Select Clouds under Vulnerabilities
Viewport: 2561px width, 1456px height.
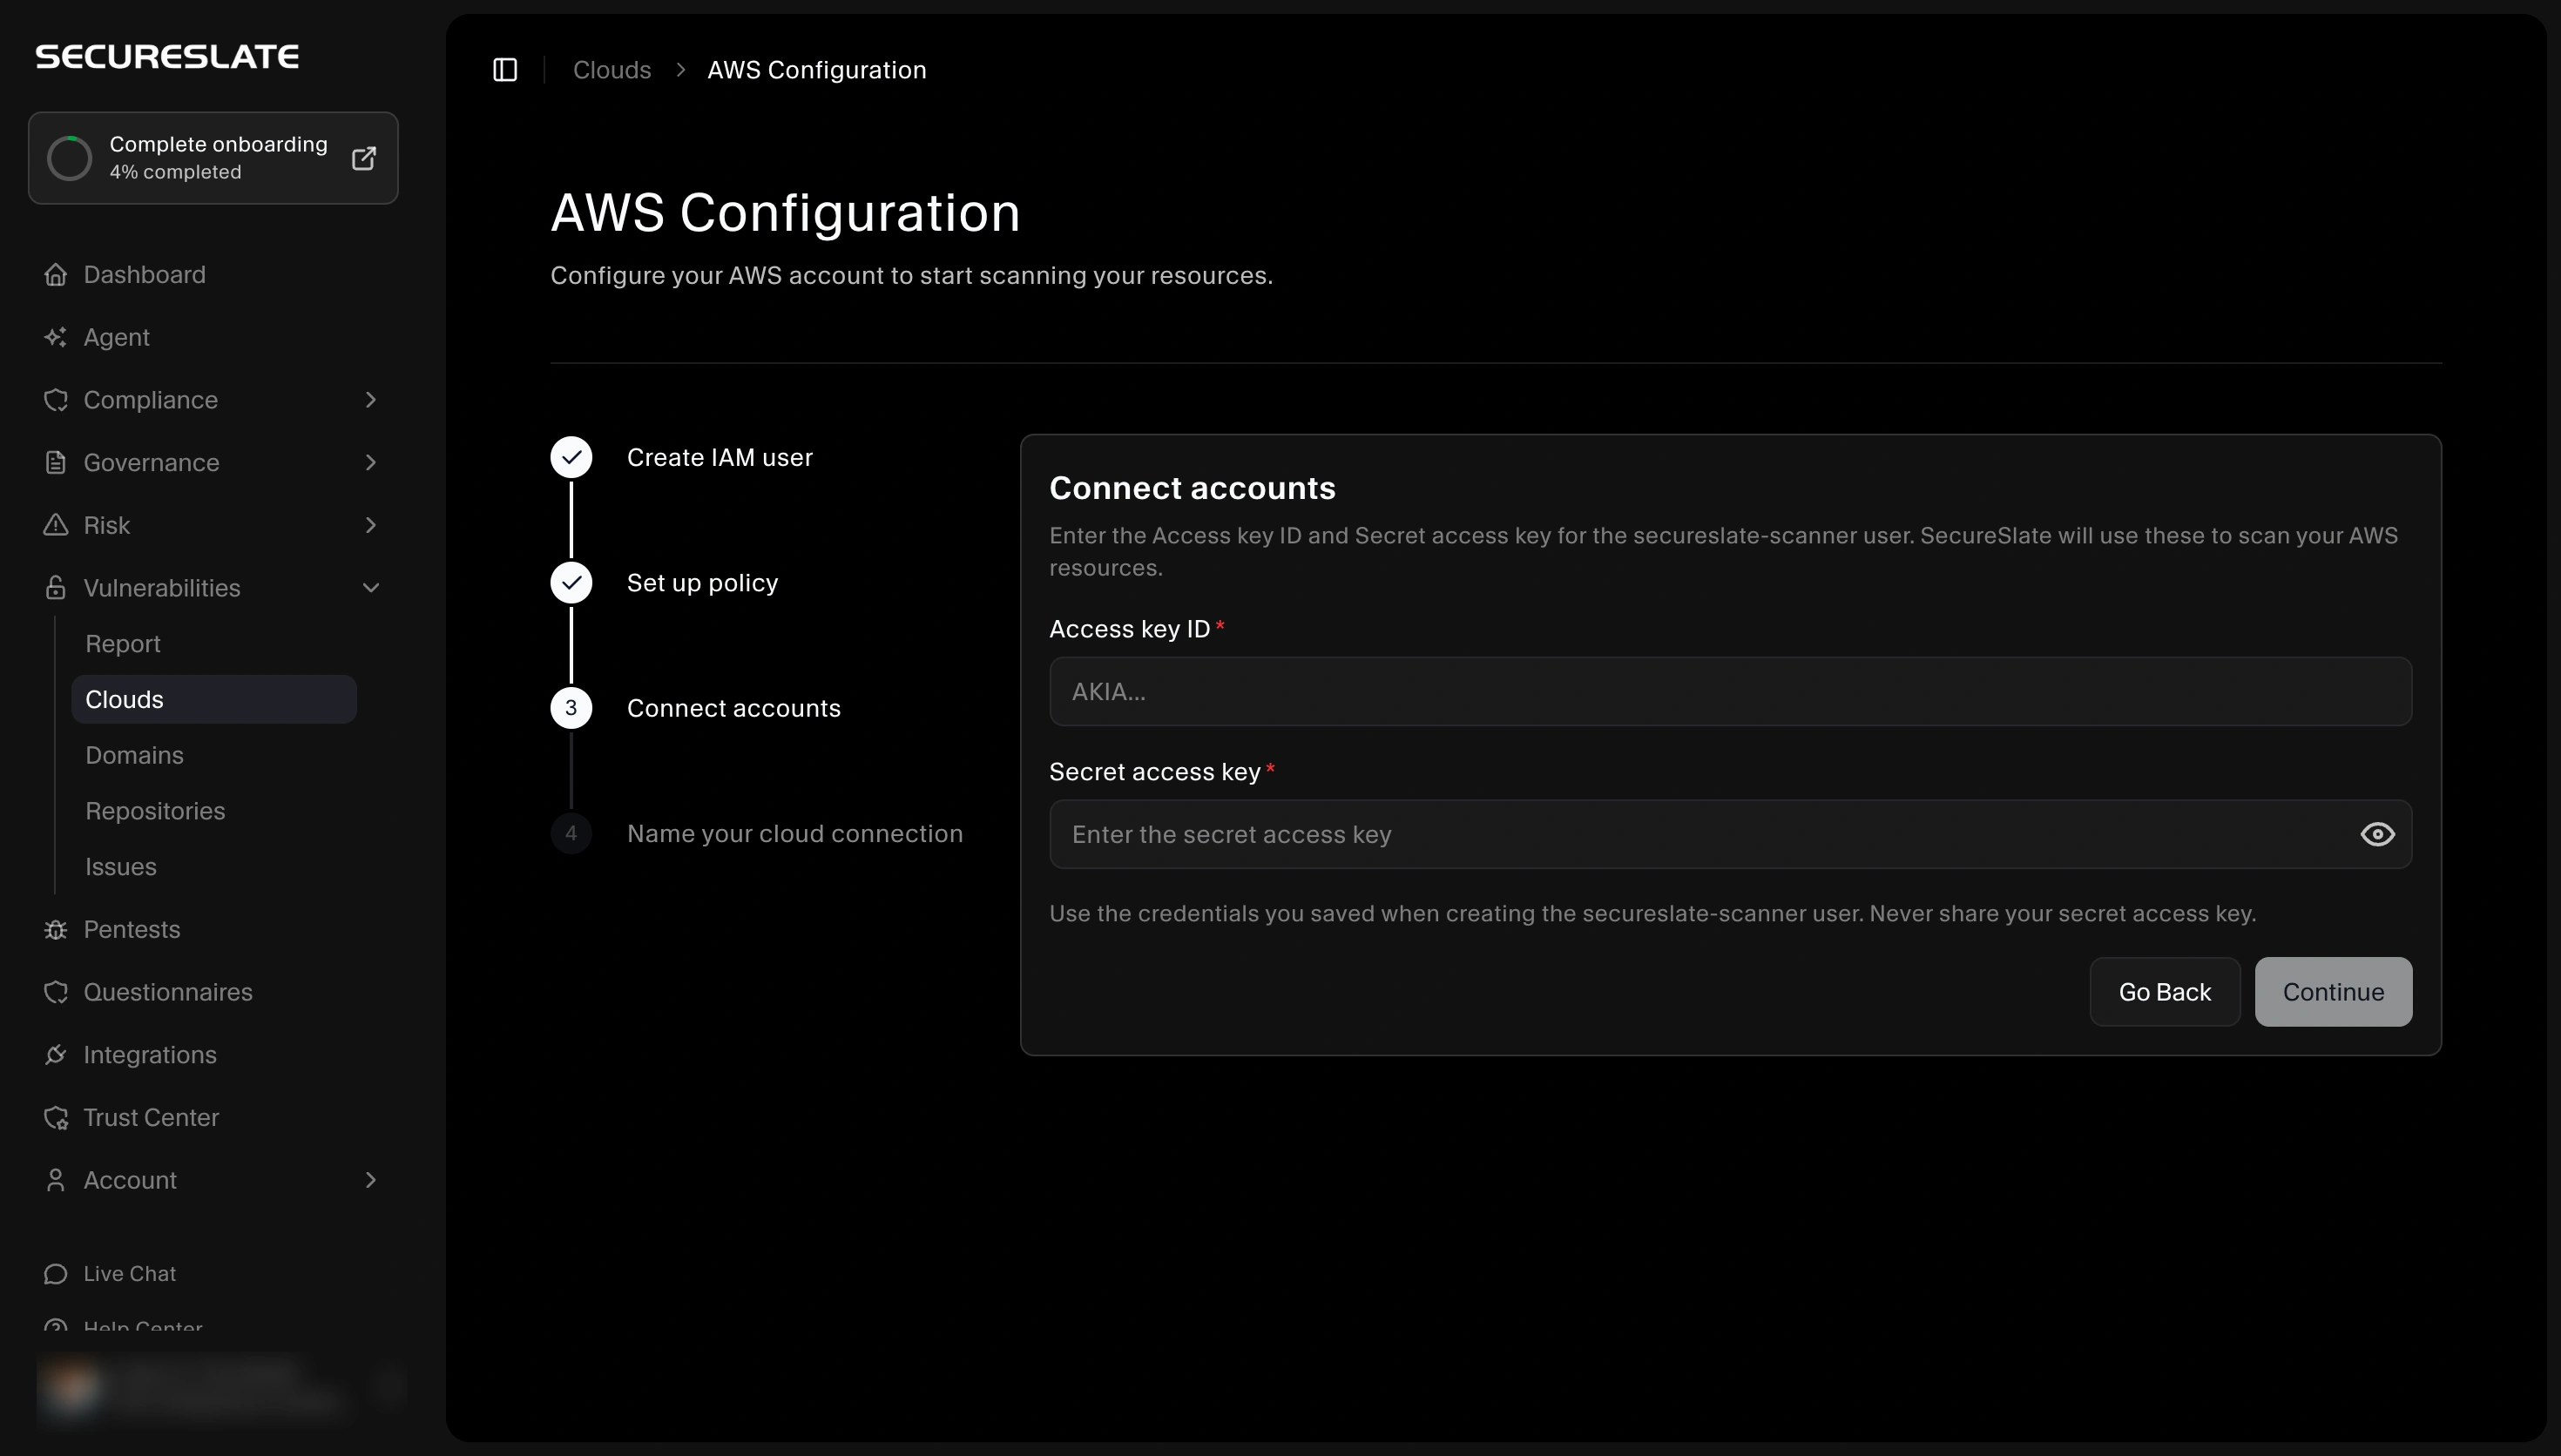(214, 699)
